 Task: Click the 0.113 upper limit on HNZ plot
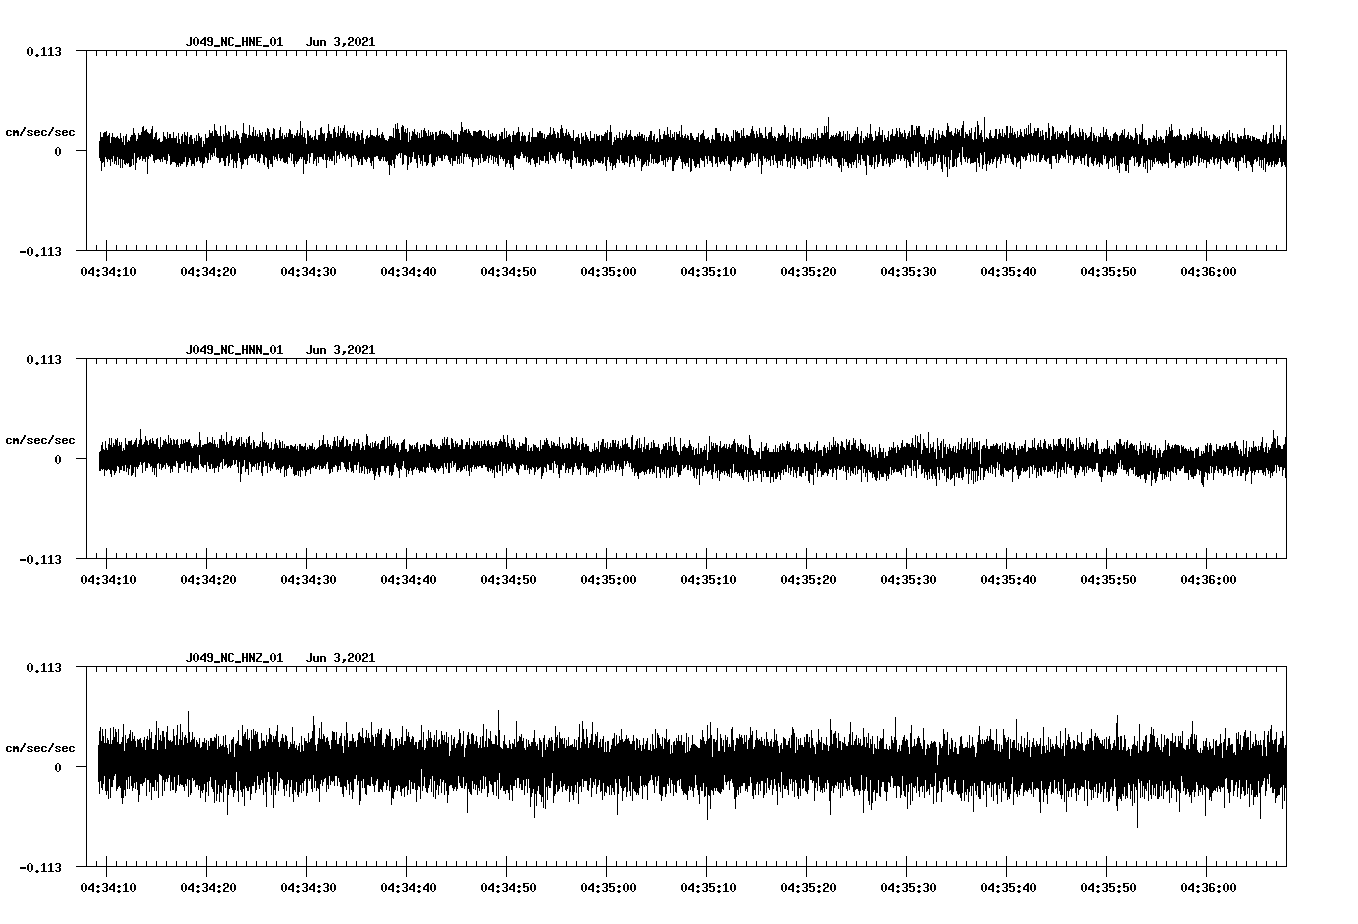(44, 668)
